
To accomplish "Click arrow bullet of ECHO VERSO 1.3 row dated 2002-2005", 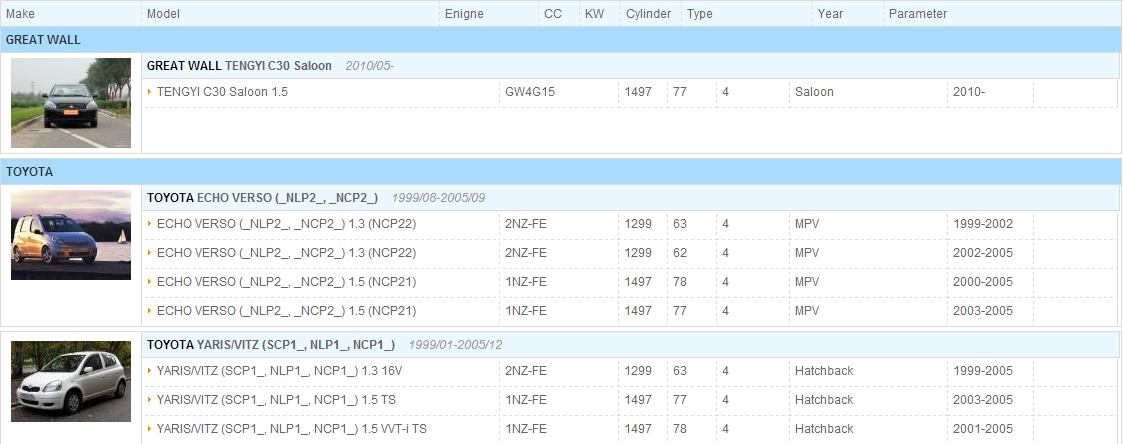I will point(150,253).
